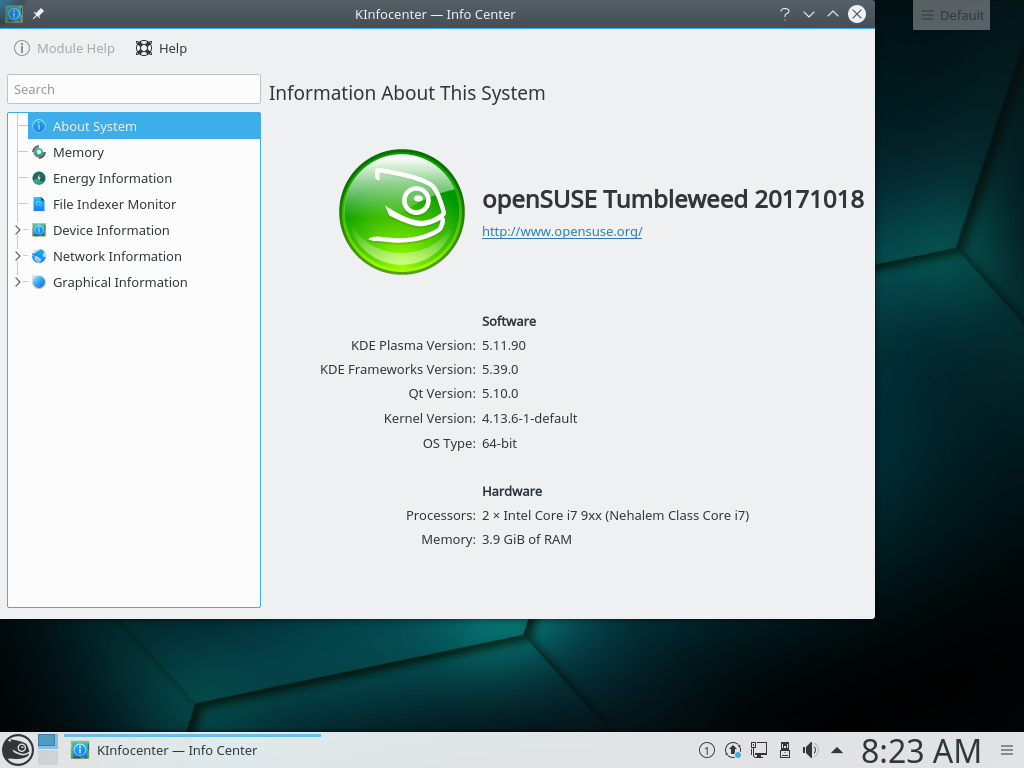This screenshot has height=768, width=1024.
Task: Open the Default desktop toolbox menu
Action: tap(951, 15)
